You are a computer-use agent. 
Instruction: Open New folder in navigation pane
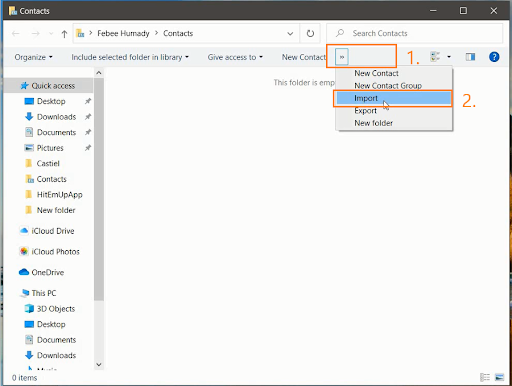coord(56,210)
